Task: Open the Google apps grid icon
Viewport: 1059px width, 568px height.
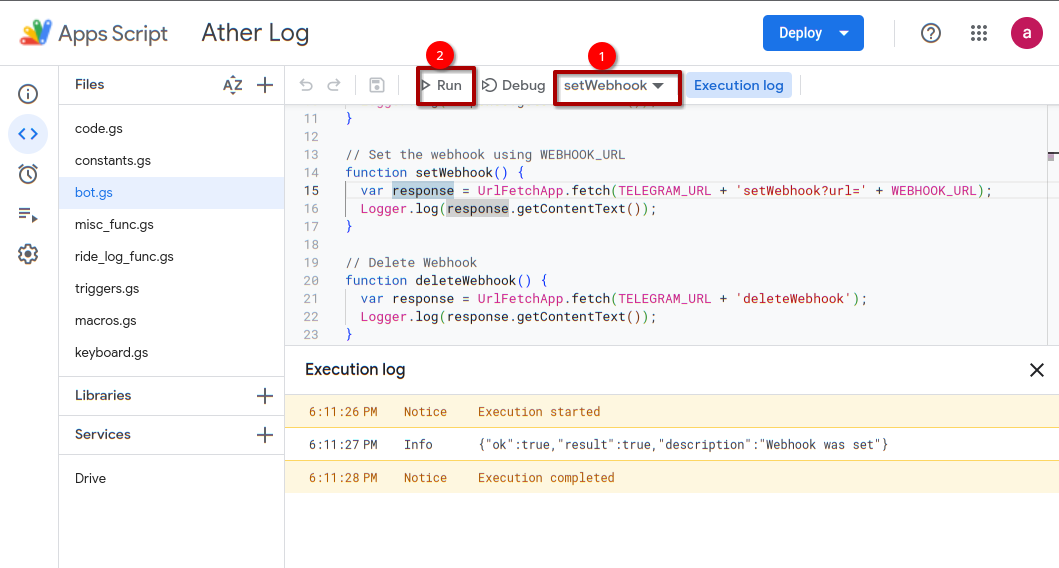Action: 979,33
